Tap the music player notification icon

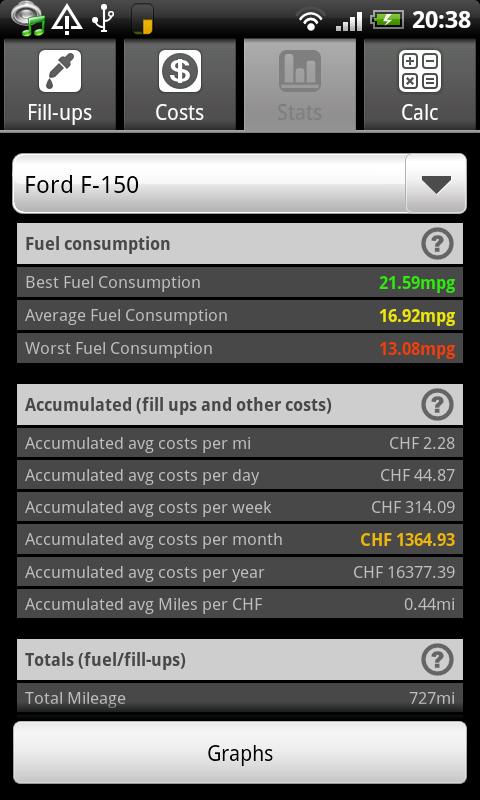pos(29,19)
